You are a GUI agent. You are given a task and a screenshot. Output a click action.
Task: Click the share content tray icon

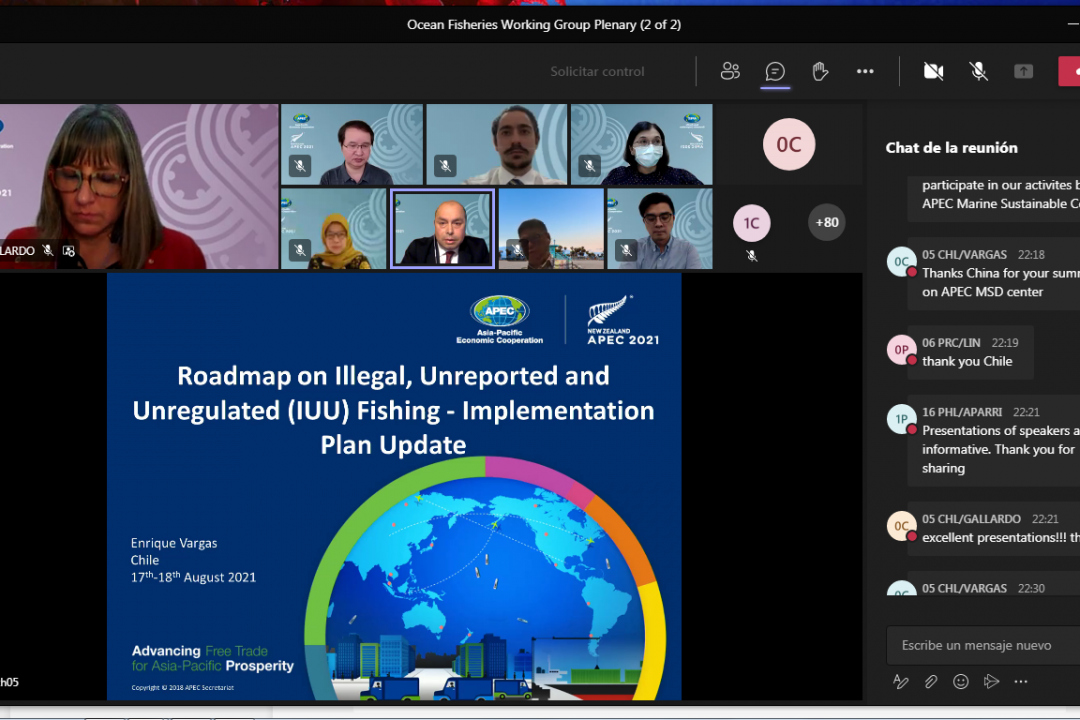[1024, 71]
